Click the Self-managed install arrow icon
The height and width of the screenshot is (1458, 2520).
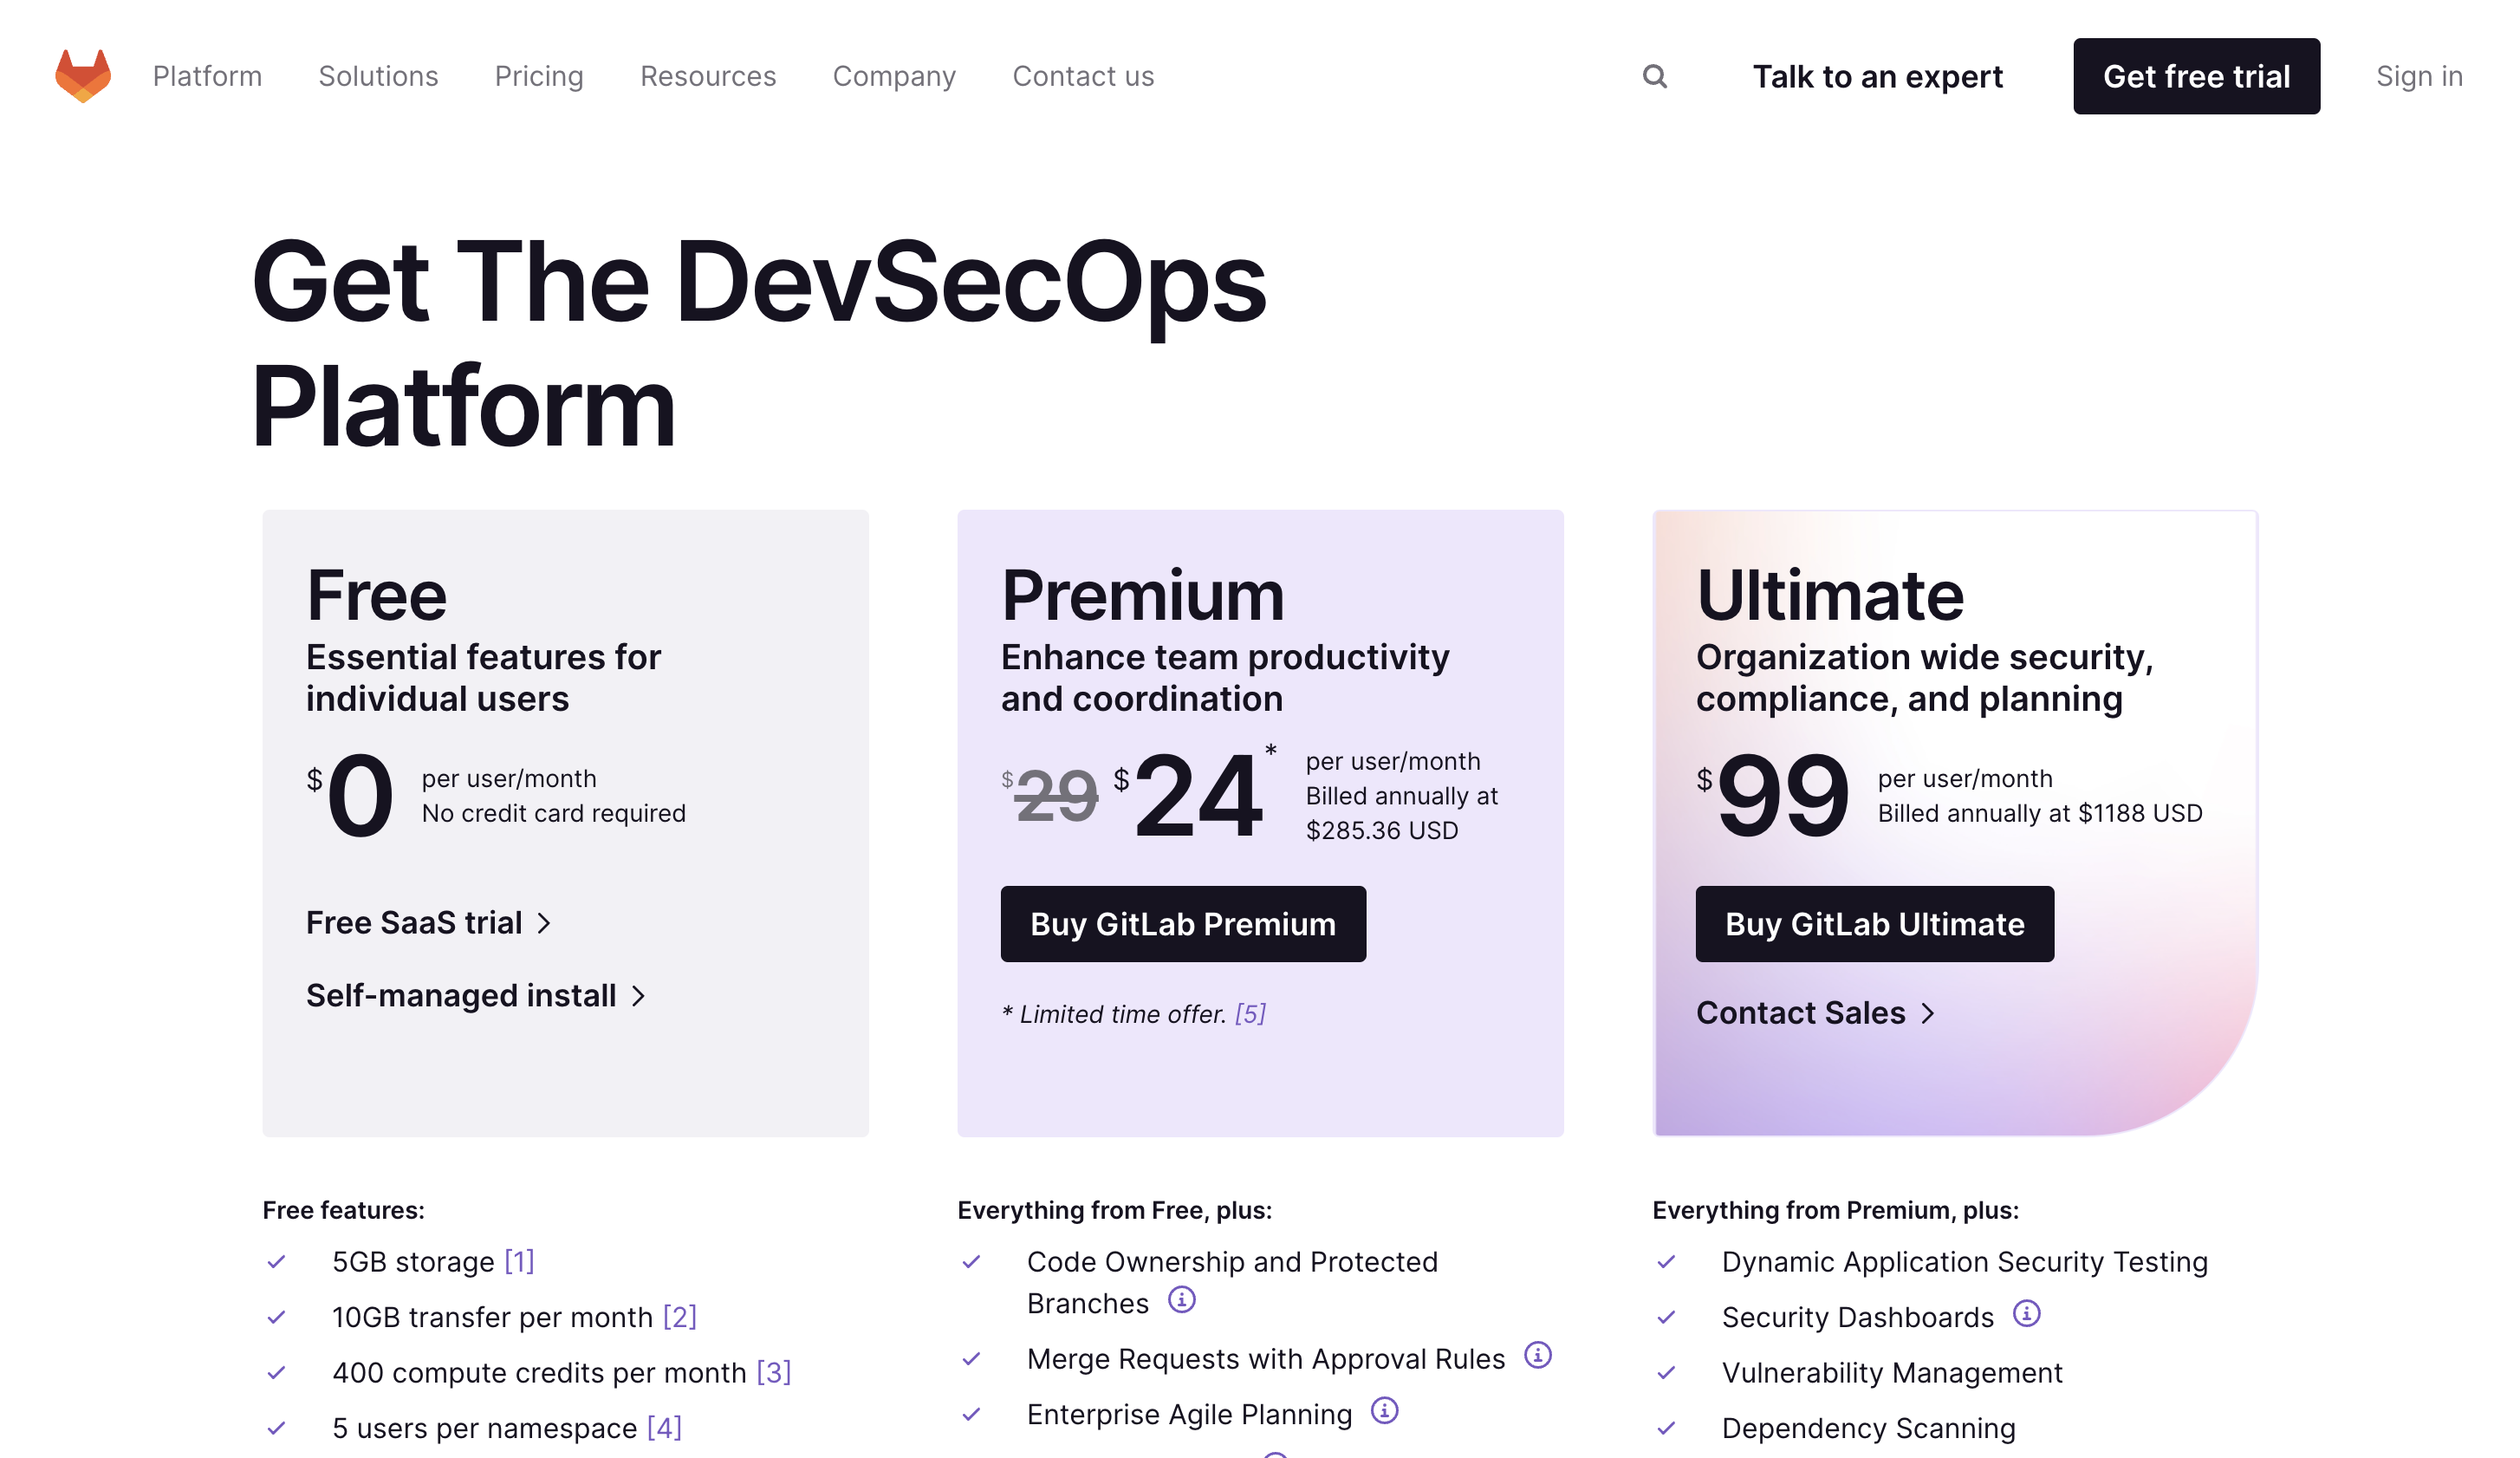click(x=640, y=994)
